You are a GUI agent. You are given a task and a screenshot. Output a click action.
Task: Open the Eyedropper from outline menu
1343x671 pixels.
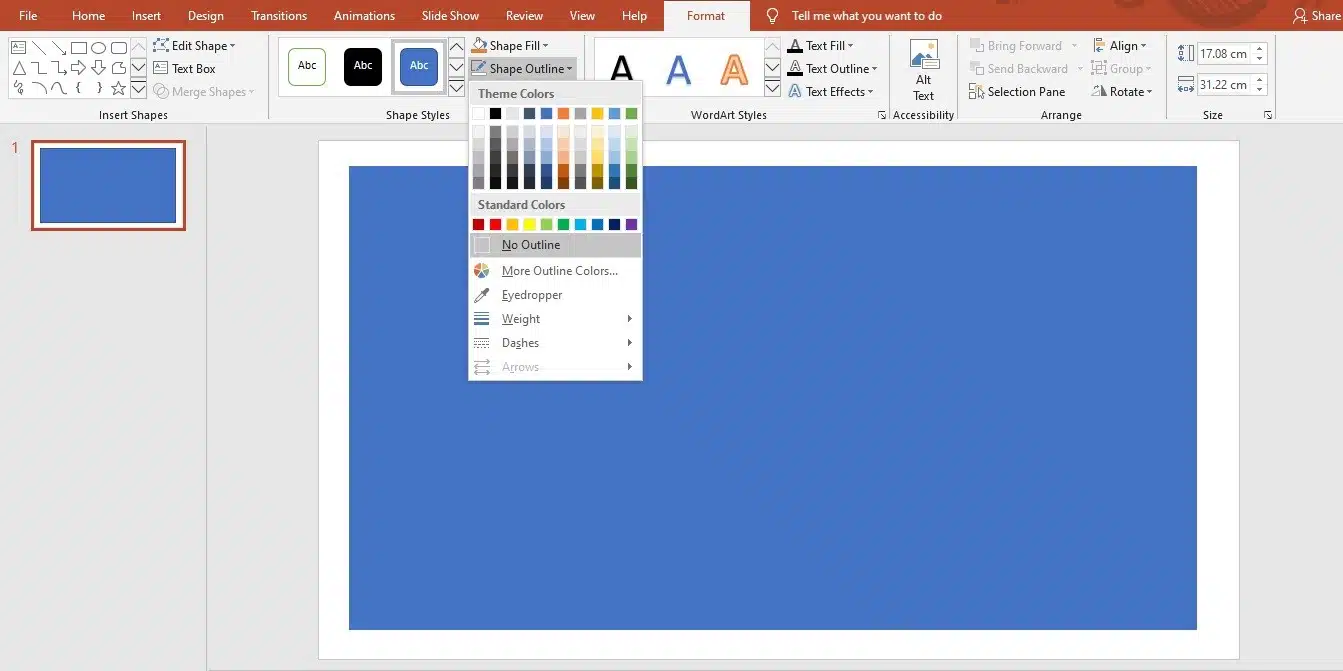point(533,294)
